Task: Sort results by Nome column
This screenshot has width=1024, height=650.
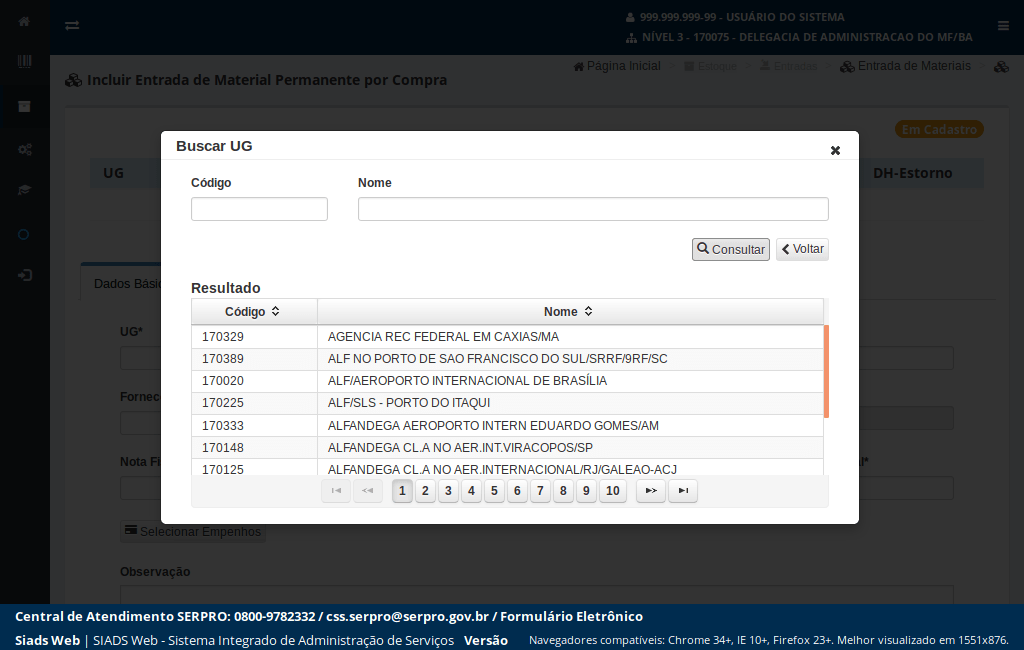Action: pyautogui.click(x=569, y=312)
